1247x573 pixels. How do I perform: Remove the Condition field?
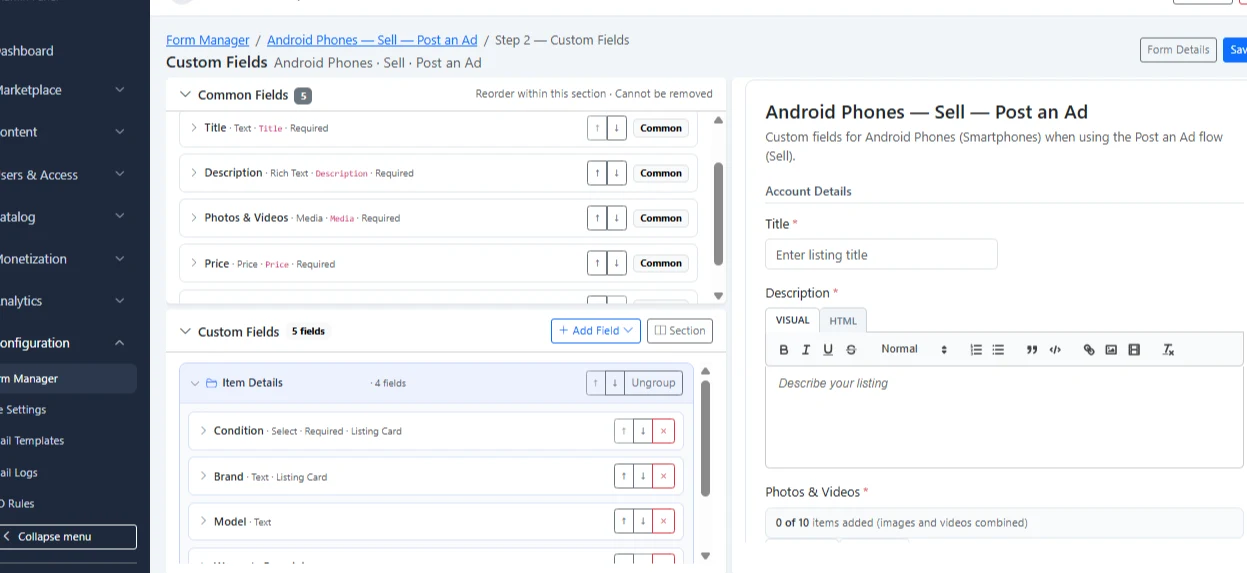663,431
